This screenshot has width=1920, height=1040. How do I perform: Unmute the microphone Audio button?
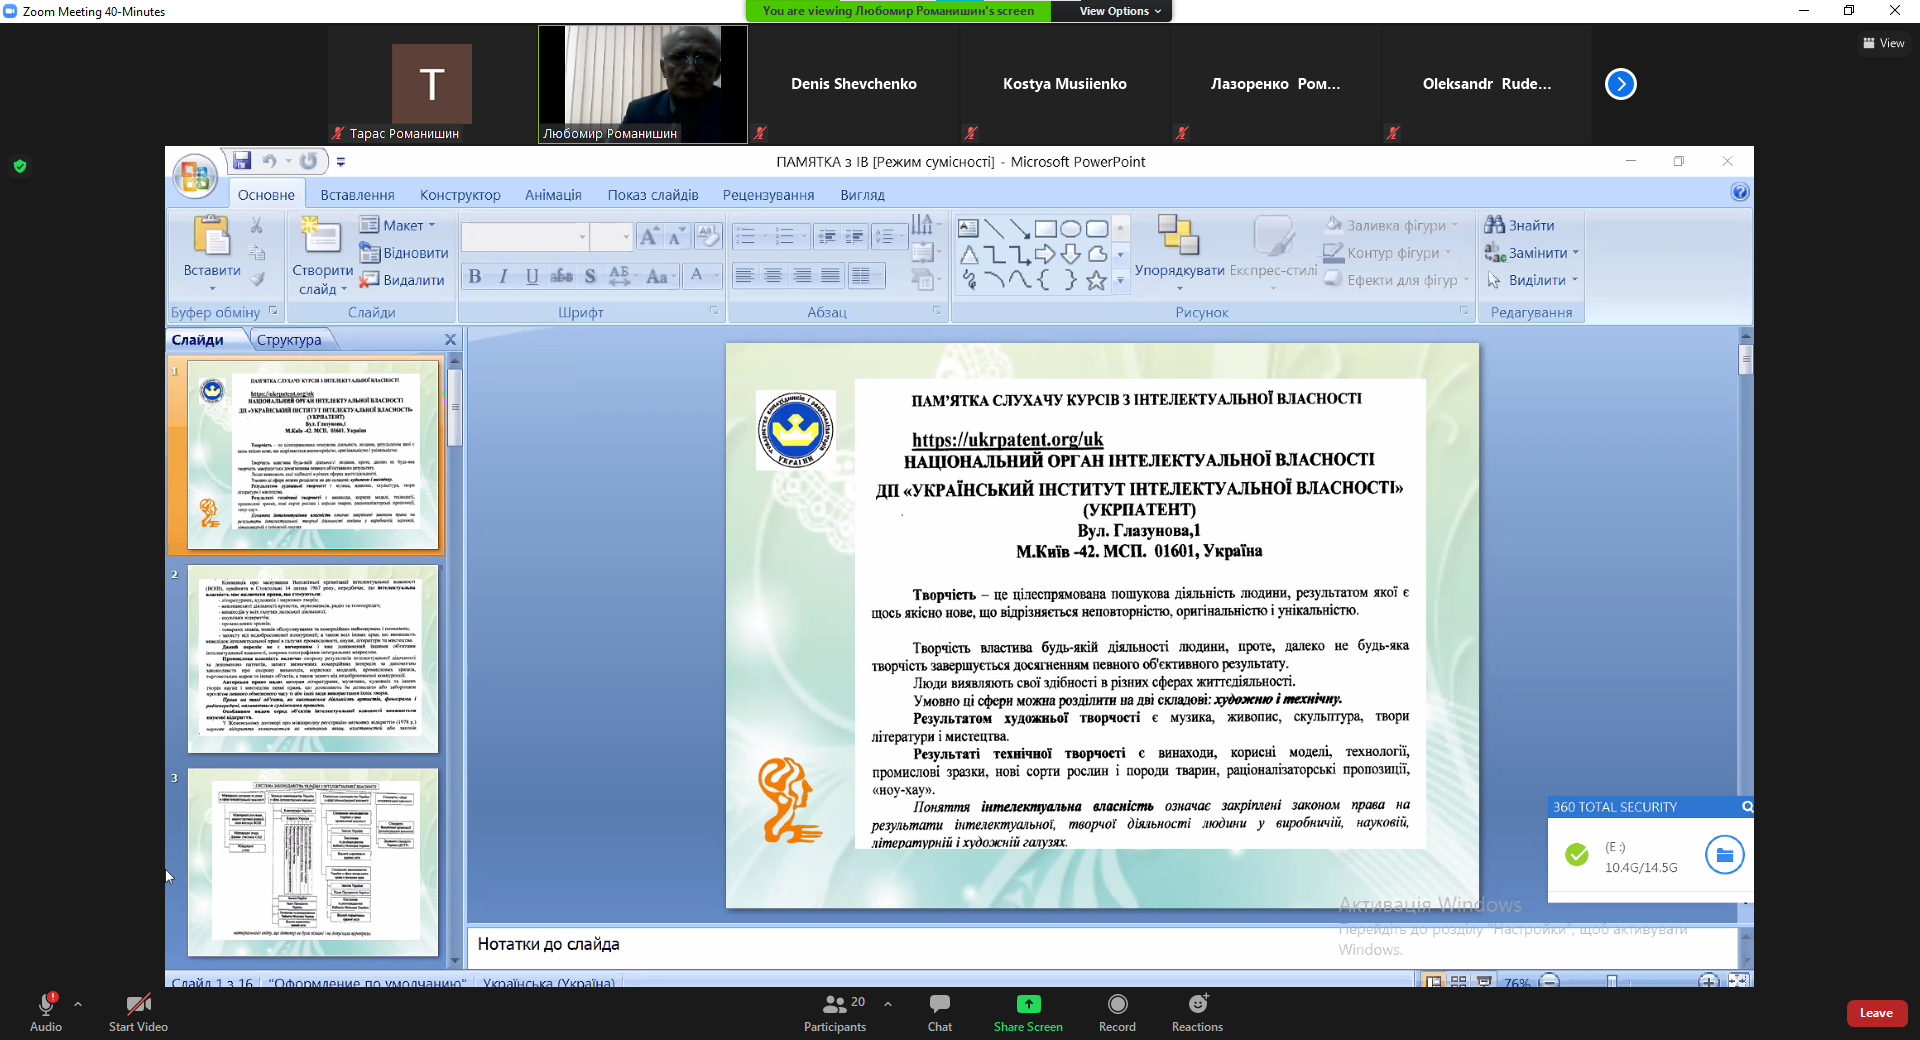tap(46, 1005)
